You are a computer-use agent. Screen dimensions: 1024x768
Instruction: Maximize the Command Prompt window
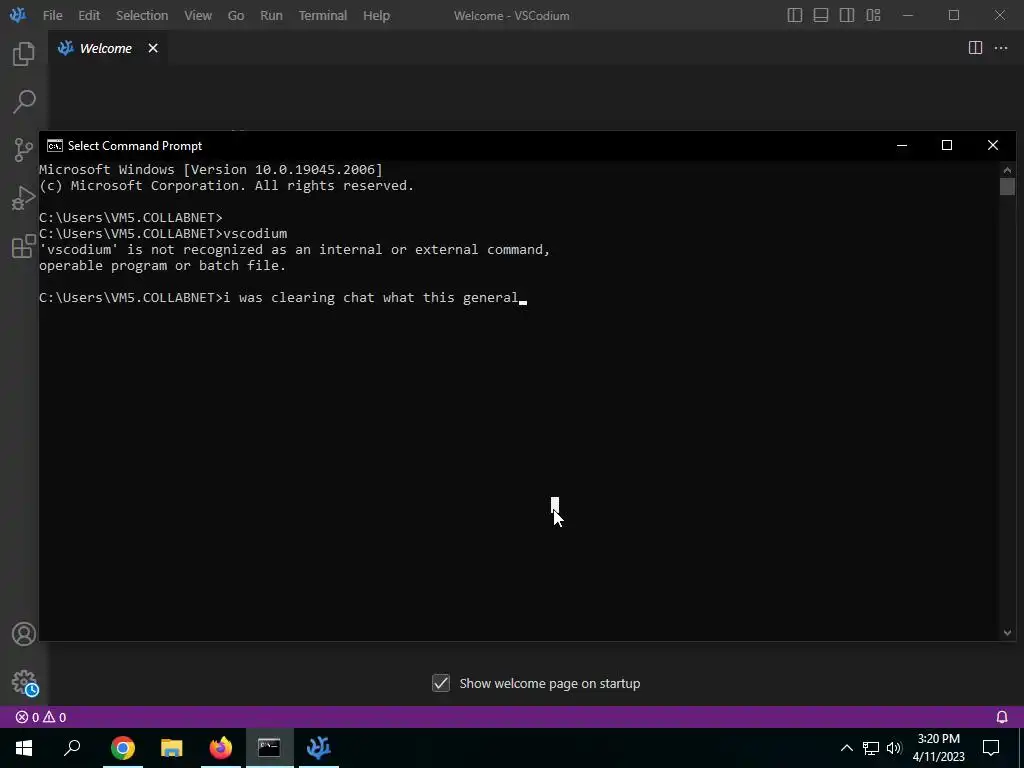[947, 145]
